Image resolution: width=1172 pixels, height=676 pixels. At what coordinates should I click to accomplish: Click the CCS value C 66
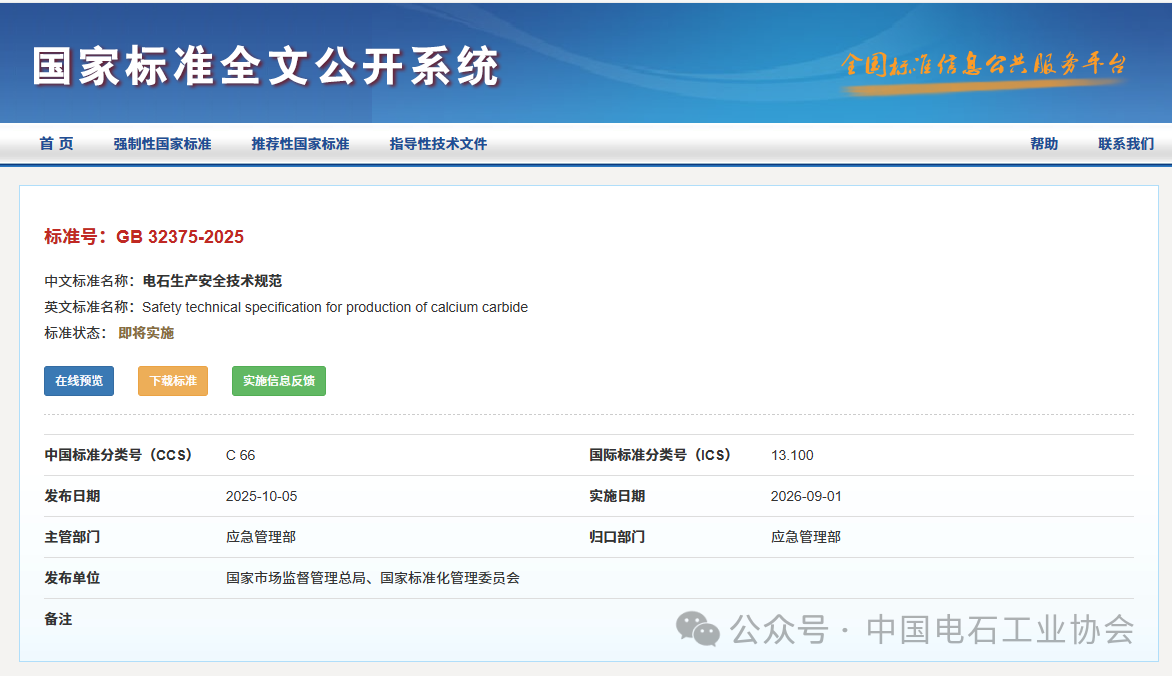[240, 455]
